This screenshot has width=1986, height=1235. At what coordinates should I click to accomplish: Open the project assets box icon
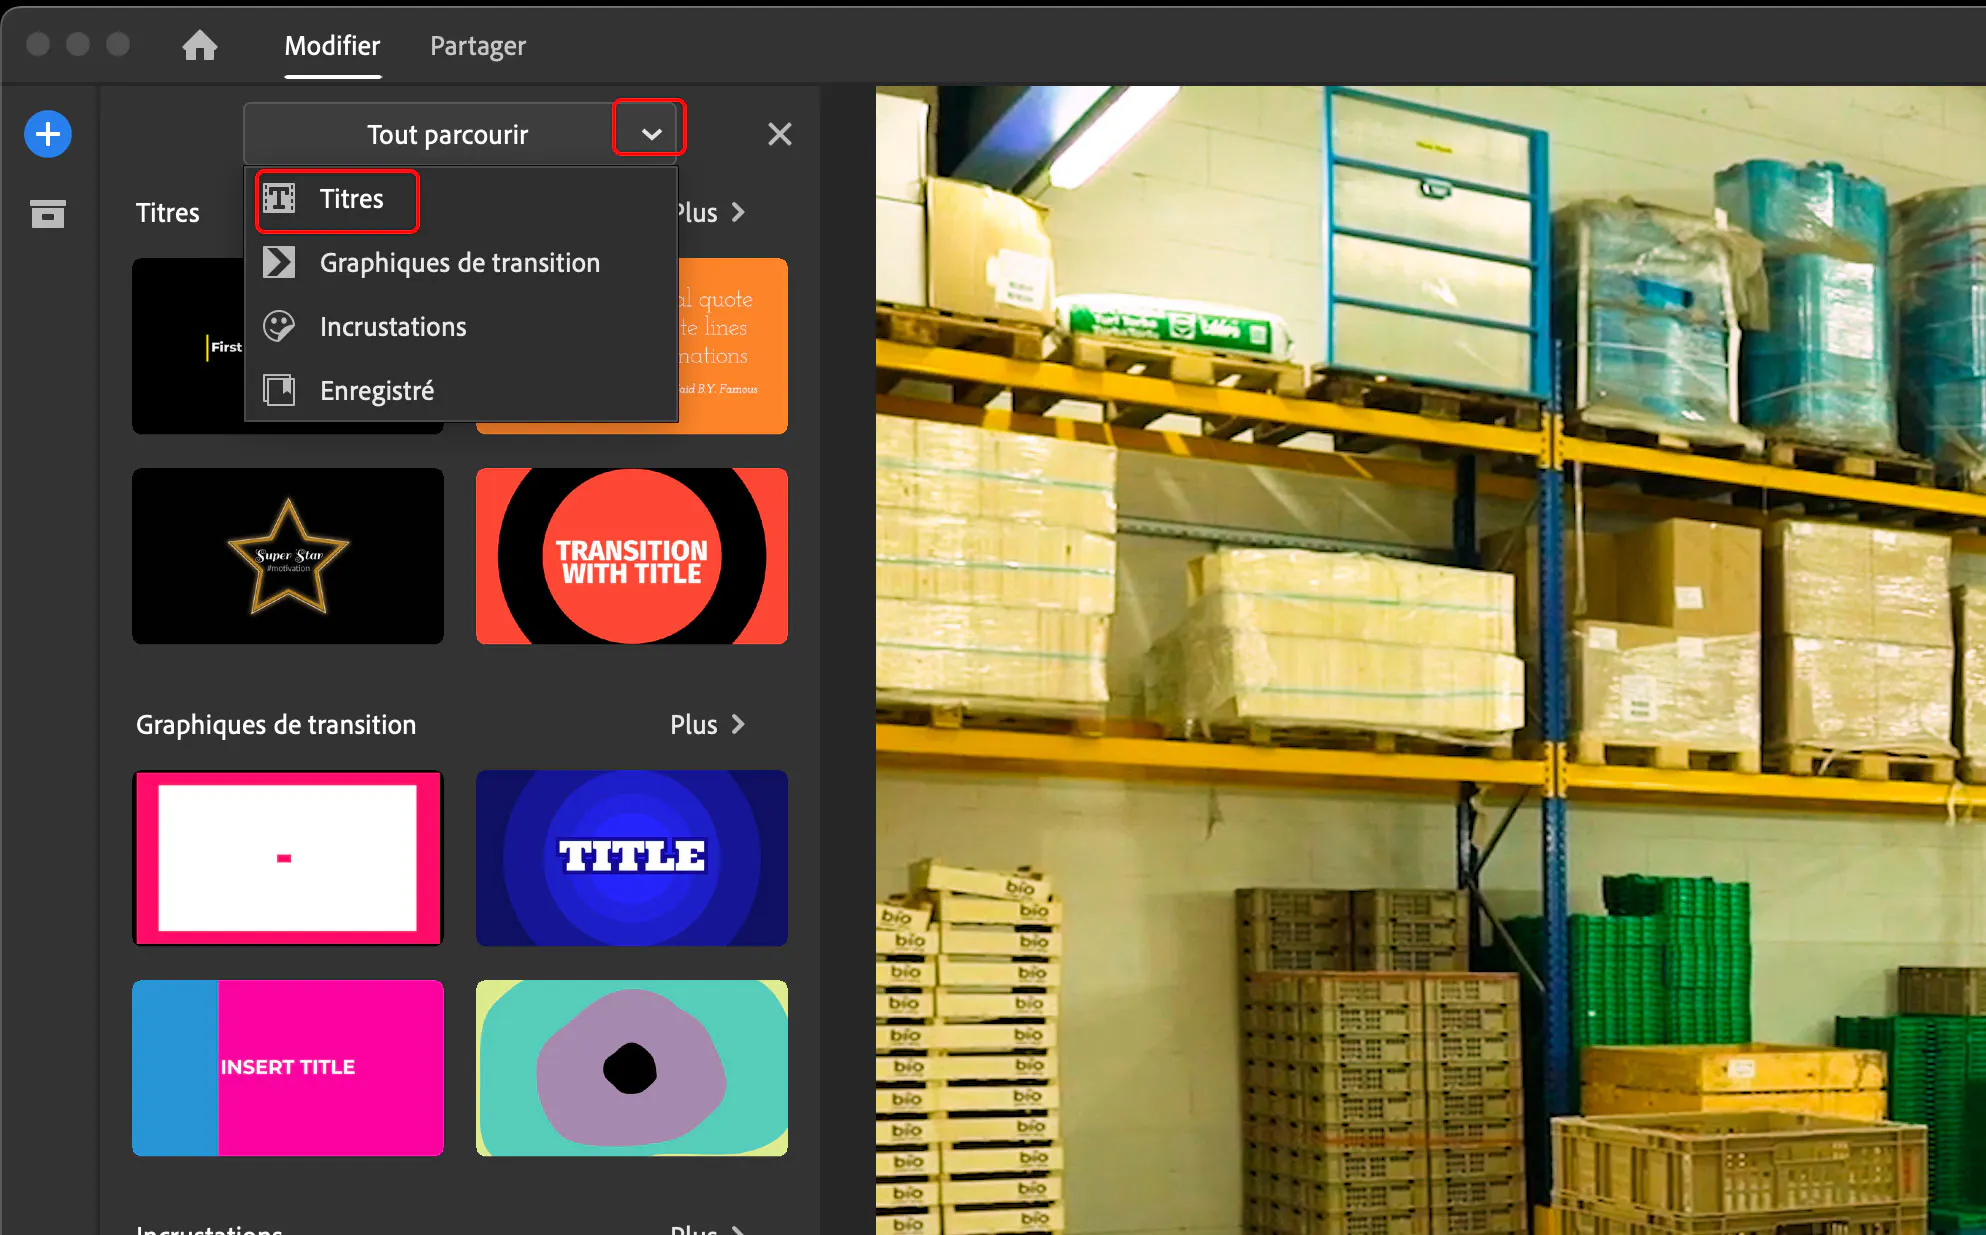[48, 213]
